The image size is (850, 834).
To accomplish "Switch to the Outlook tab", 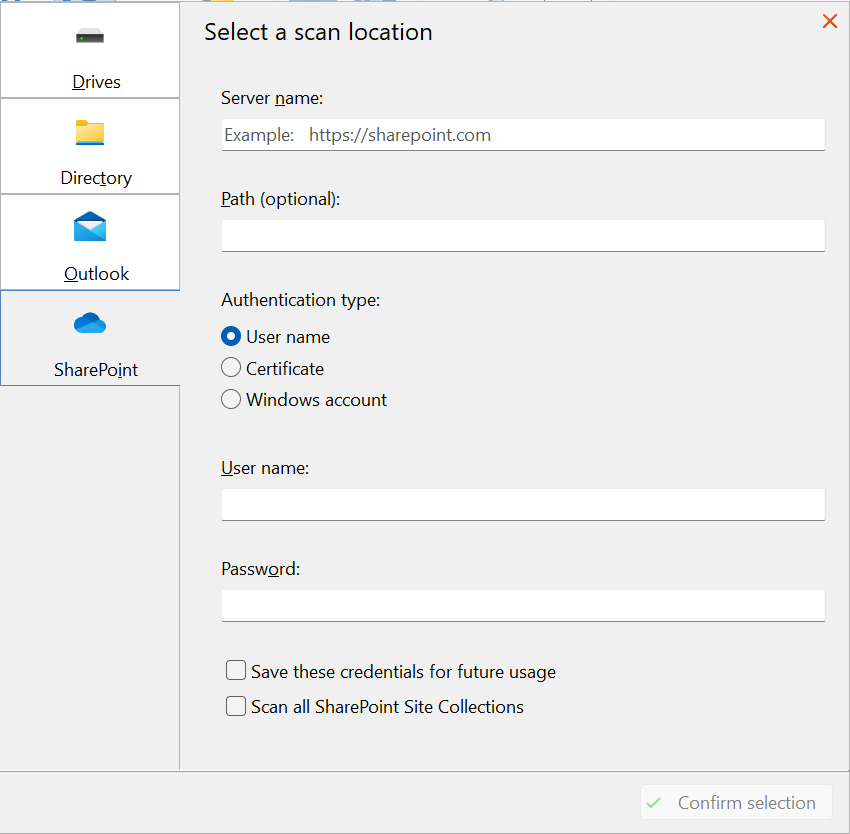I will 89,243.
